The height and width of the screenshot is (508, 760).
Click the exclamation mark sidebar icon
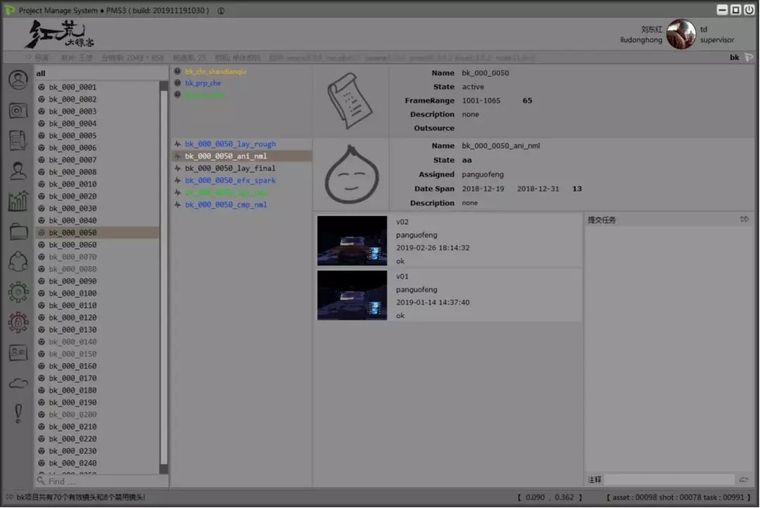[x=18, y=413]
